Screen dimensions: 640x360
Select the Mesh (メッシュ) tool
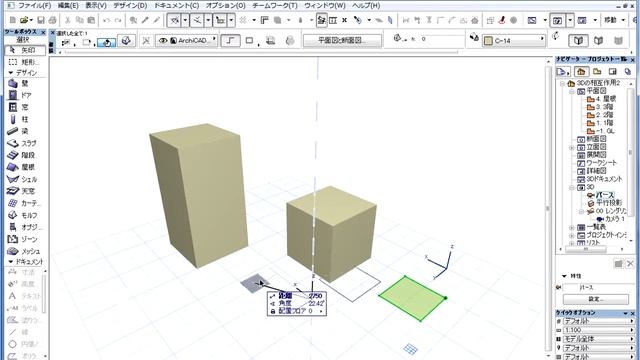[24, 251]
